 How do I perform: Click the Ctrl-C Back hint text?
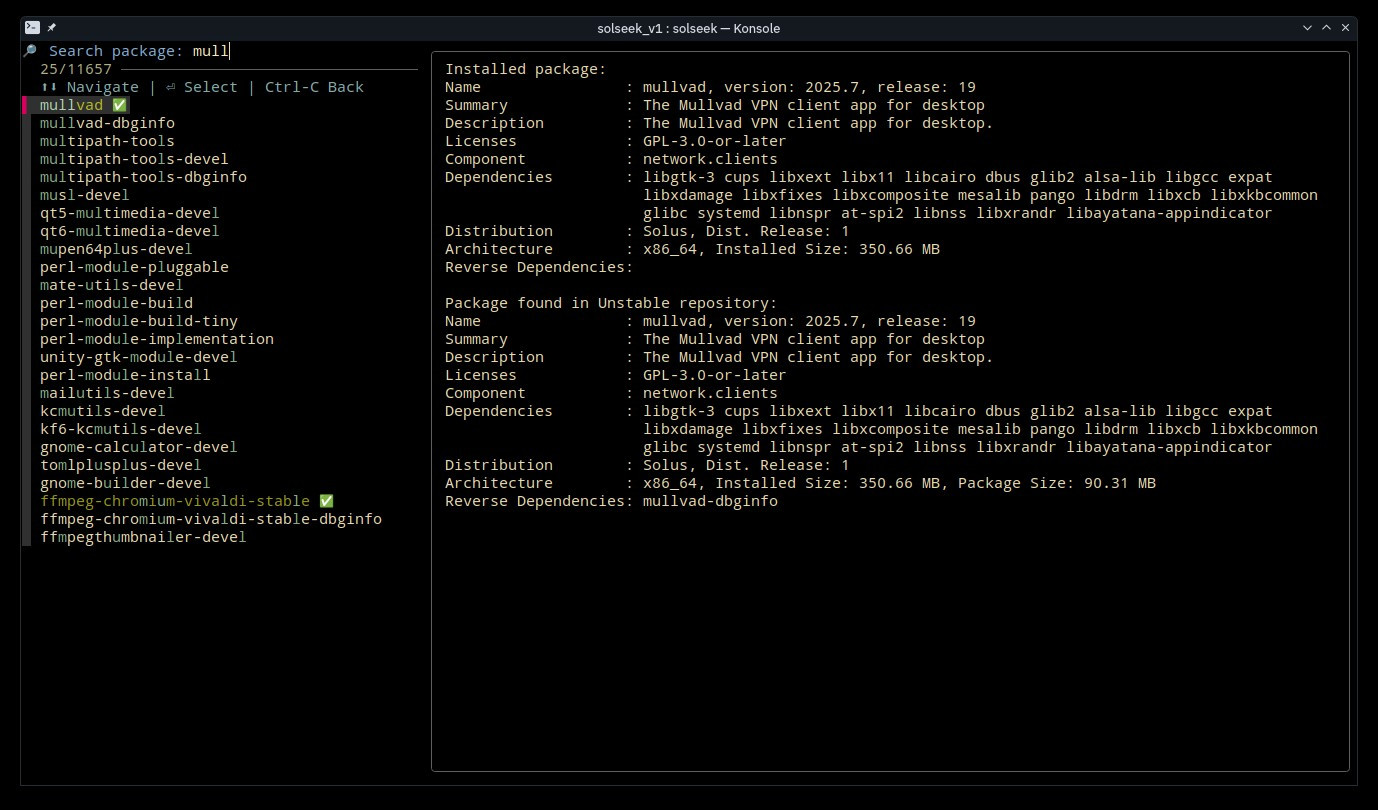pyautogui.click(x=314, y=87)
